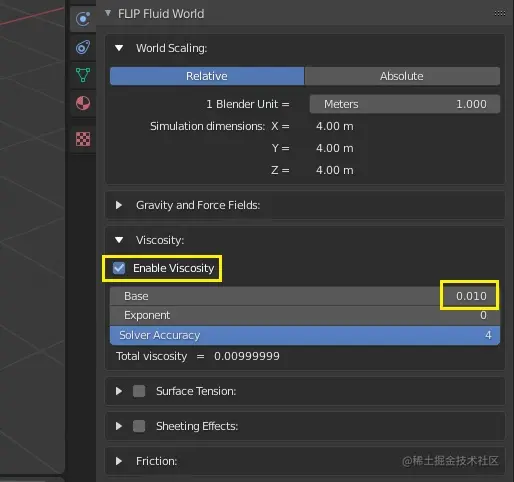This screenshot has height=482, width=514.
Task: Click the 1 Blender Unit = label
Action: [x=248, y=104]
